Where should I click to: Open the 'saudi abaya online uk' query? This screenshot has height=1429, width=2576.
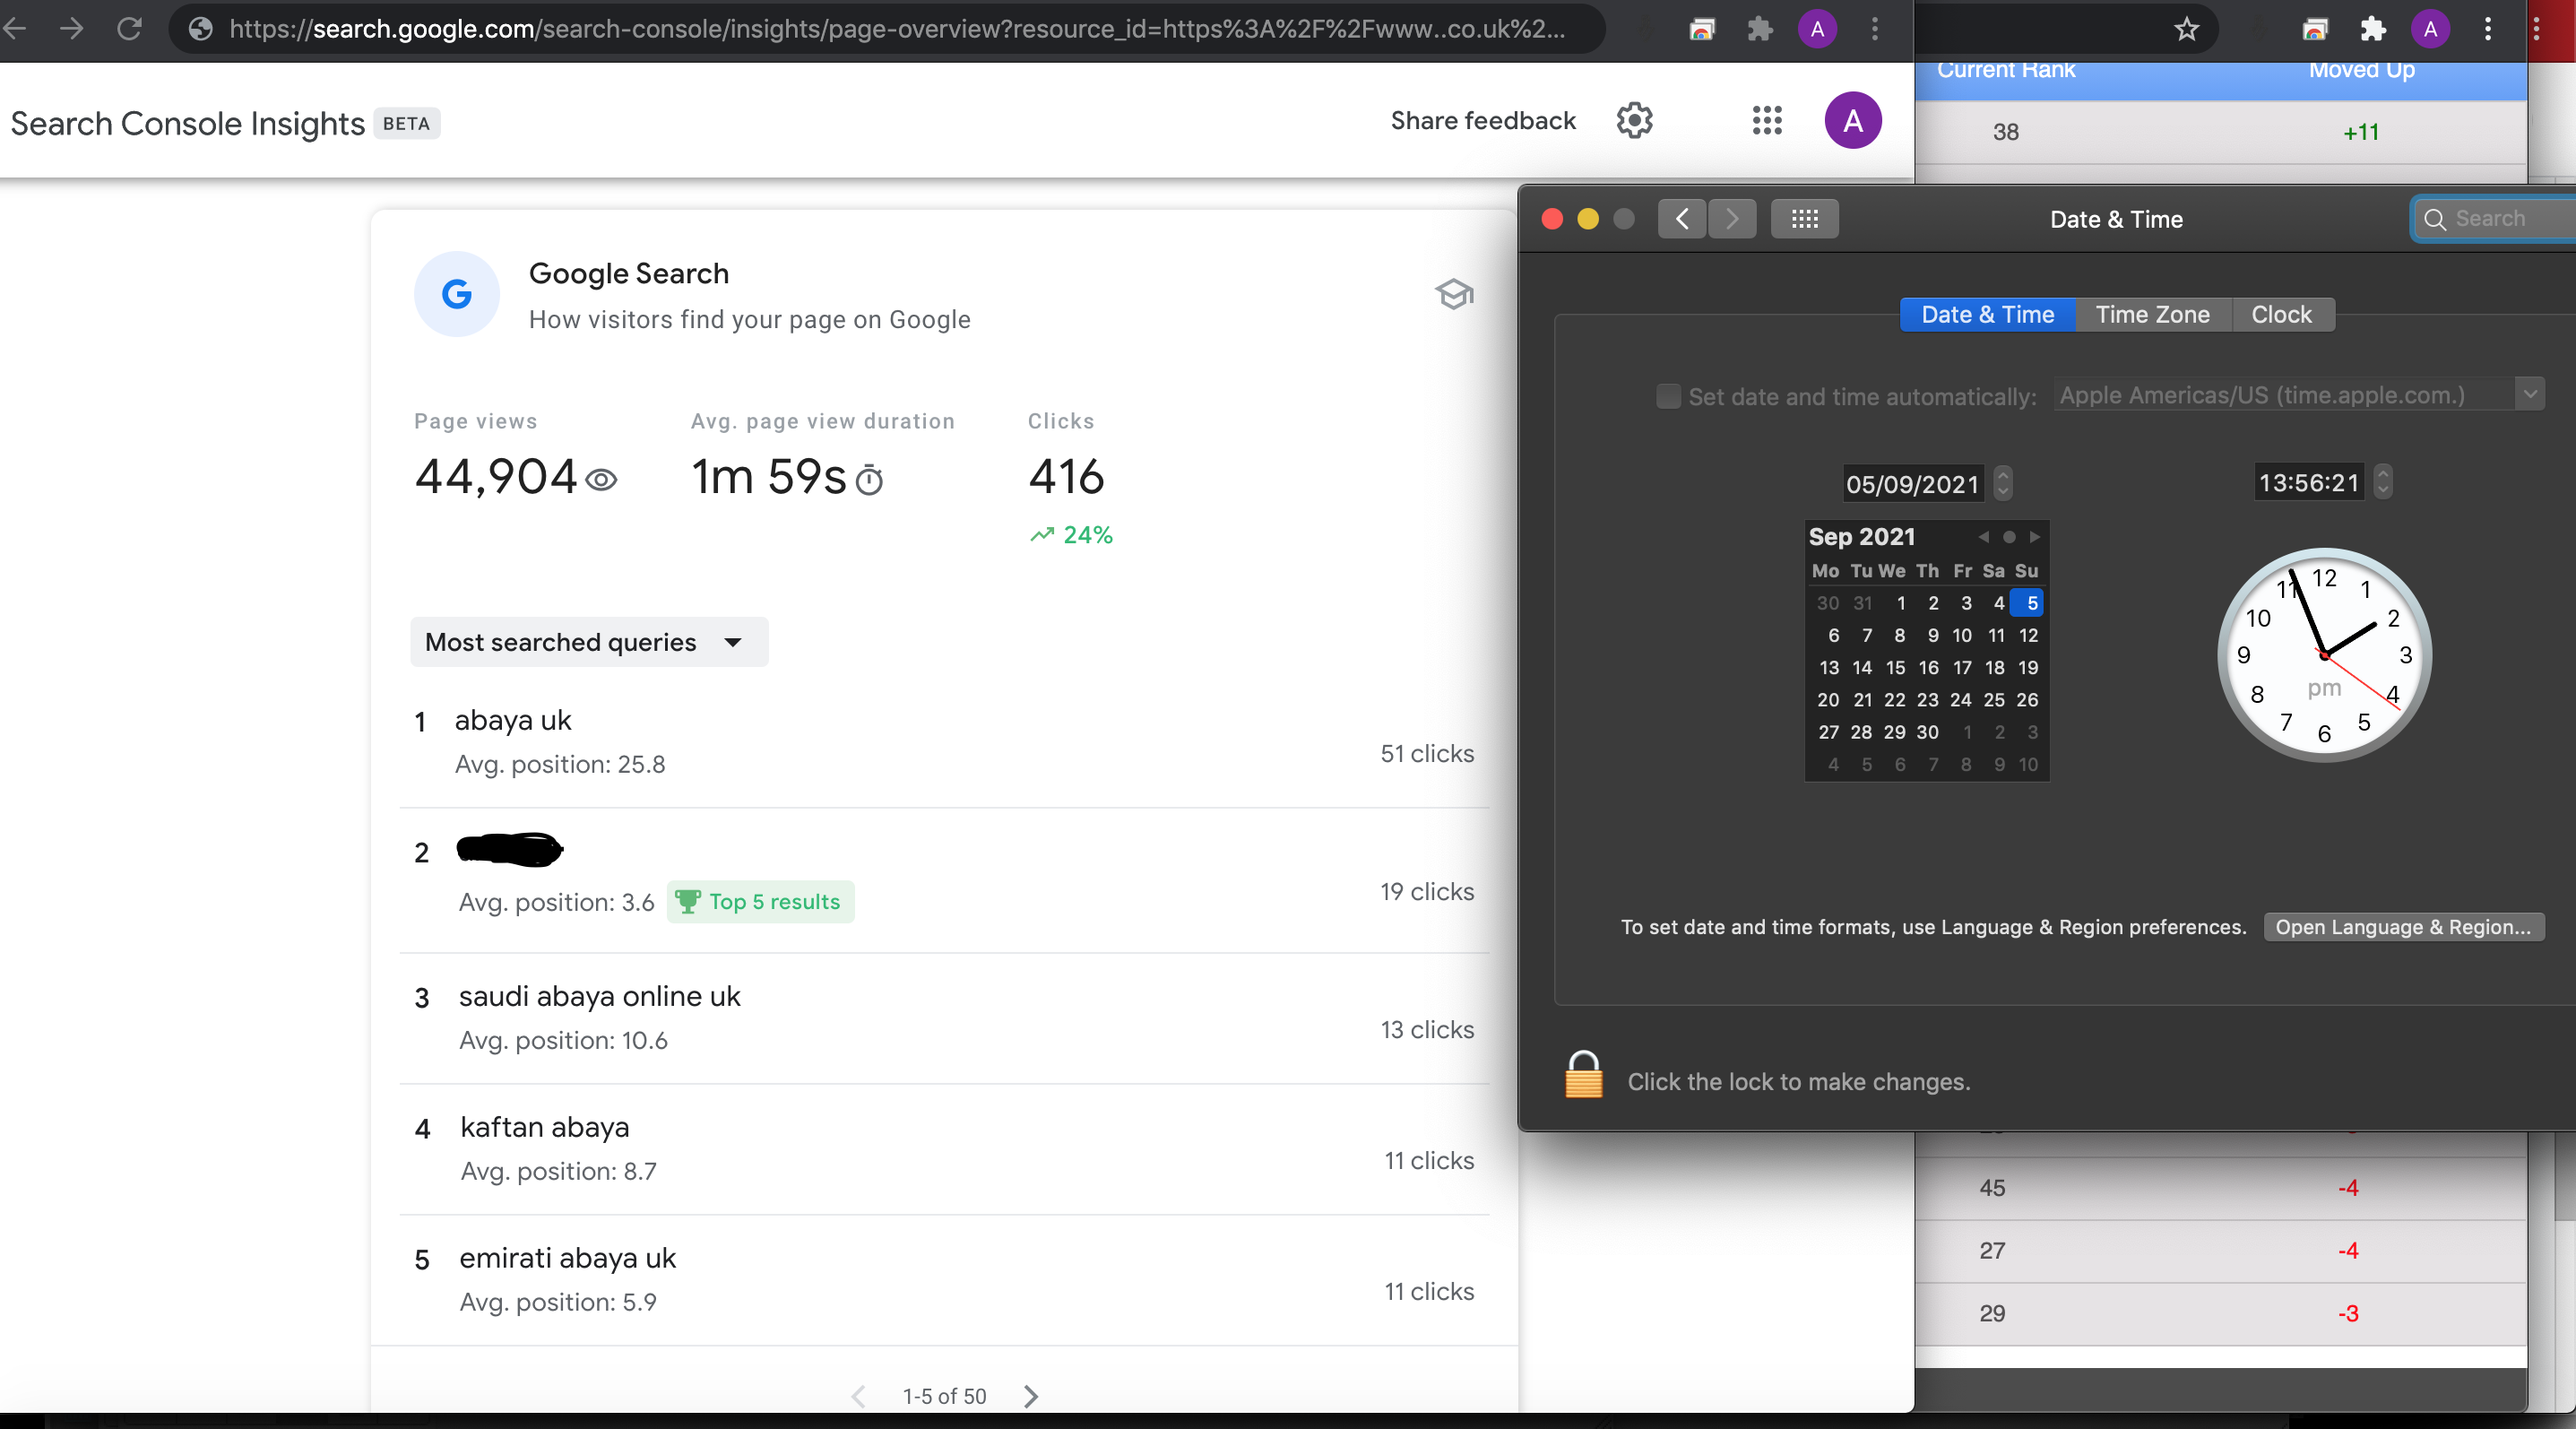click(x=944, y=1018)
